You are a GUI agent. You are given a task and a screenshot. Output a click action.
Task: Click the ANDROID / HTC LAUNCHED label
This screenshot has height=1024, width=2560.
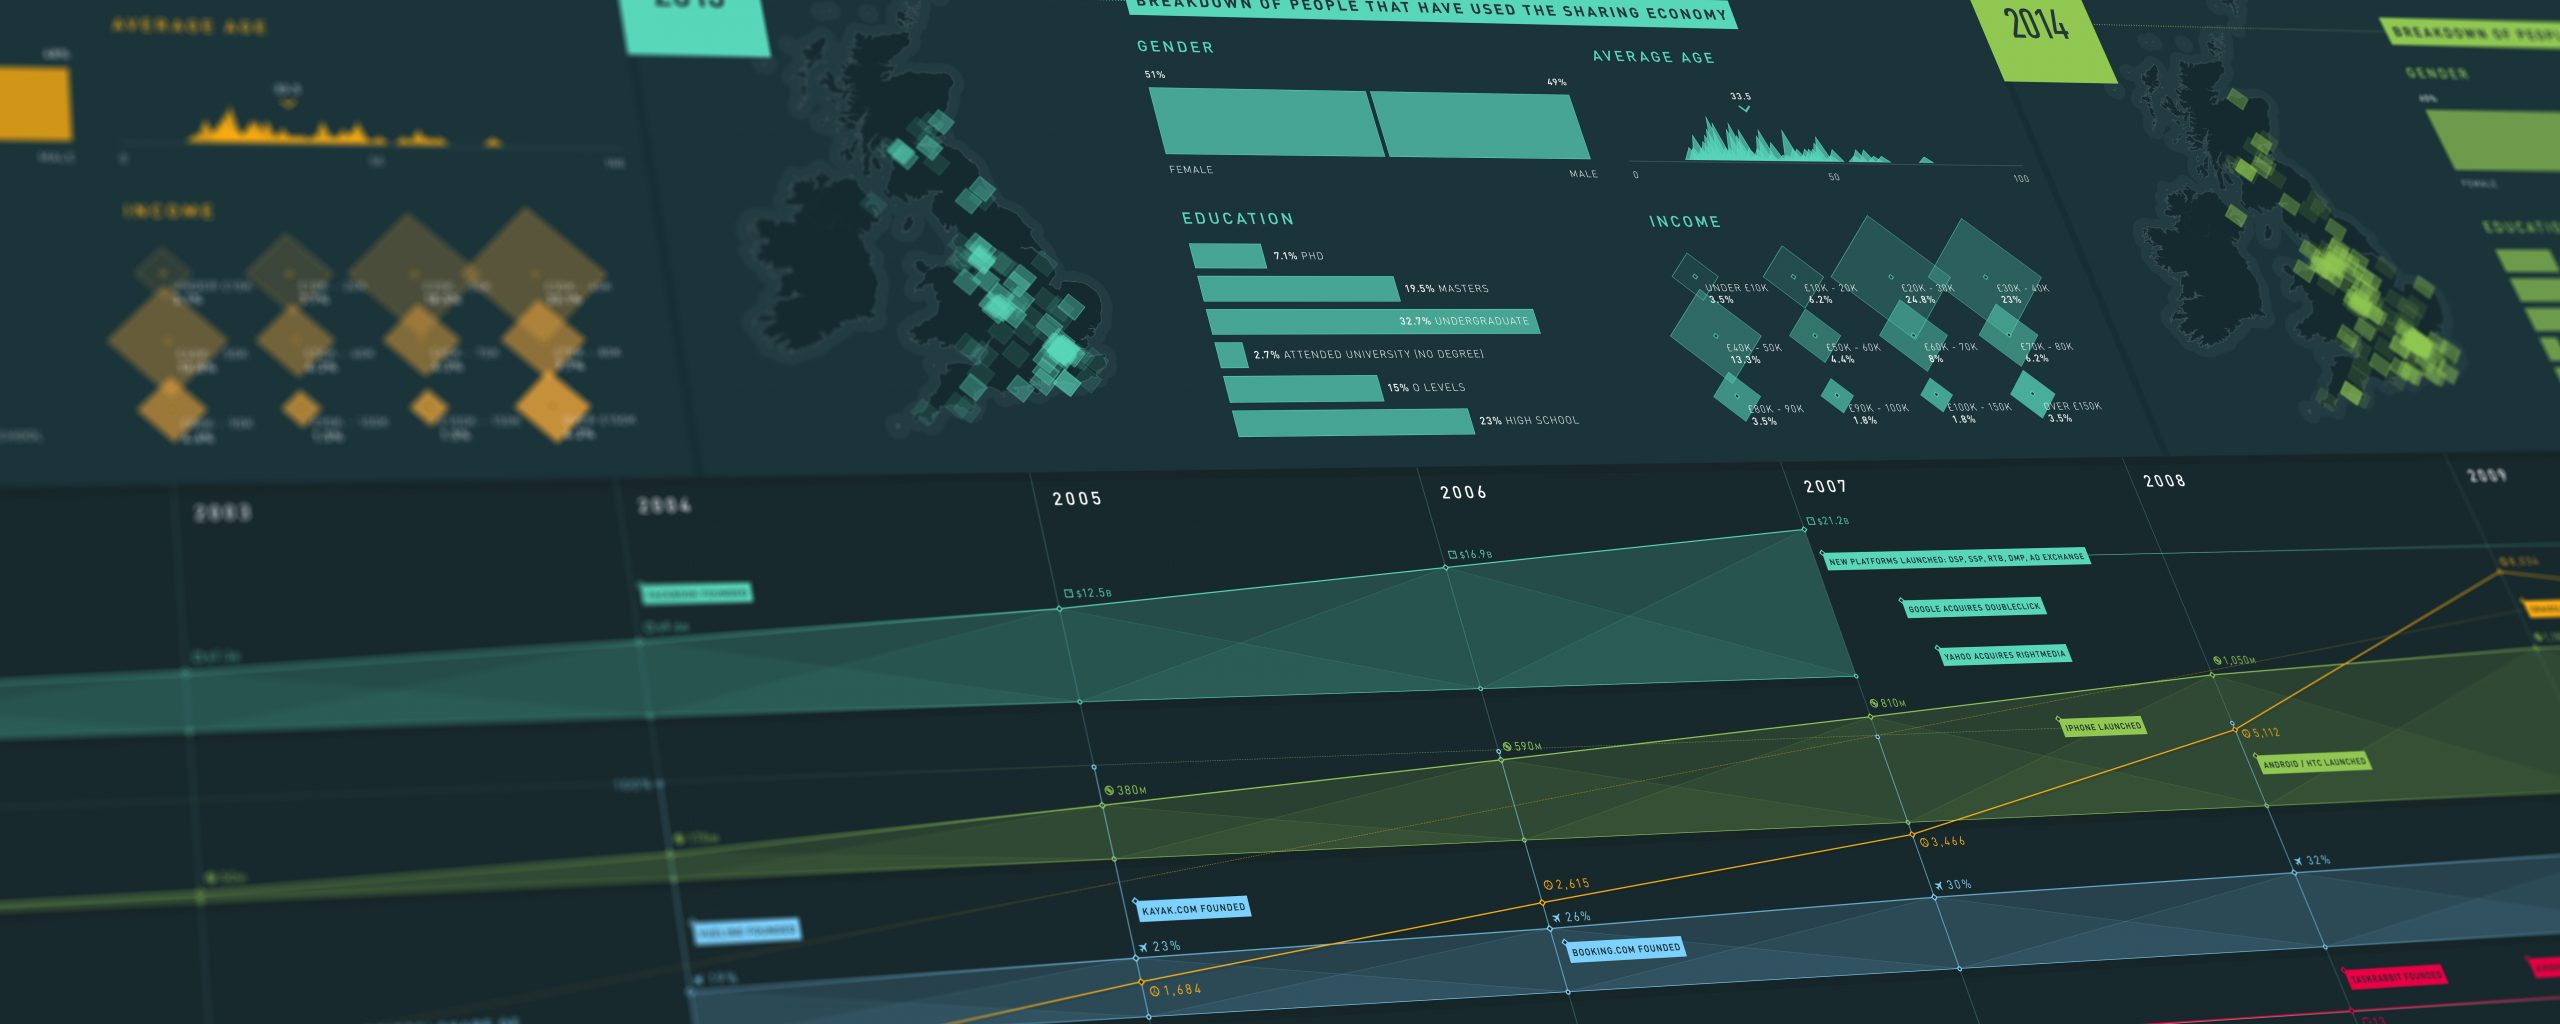coord(2314,762)
